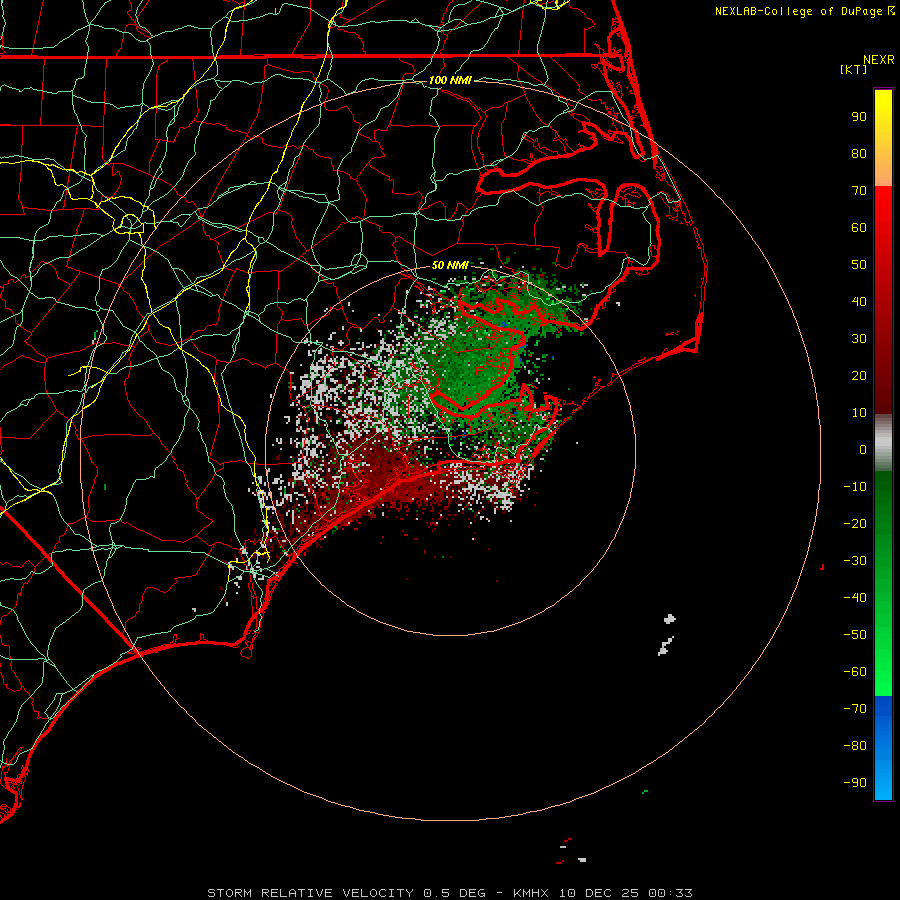Viewport: 900px width, 900px height.
Task: Click the 60 value on the velocity scale
Action: point(859,228)
